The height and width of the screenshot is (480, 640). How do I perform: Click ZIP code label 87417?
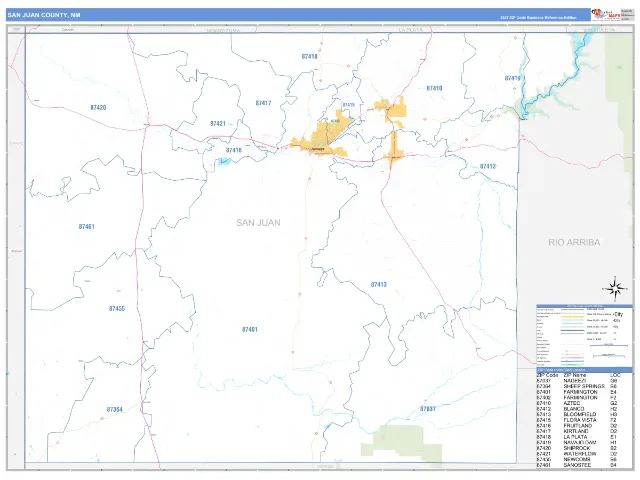[x=263, y=103]
